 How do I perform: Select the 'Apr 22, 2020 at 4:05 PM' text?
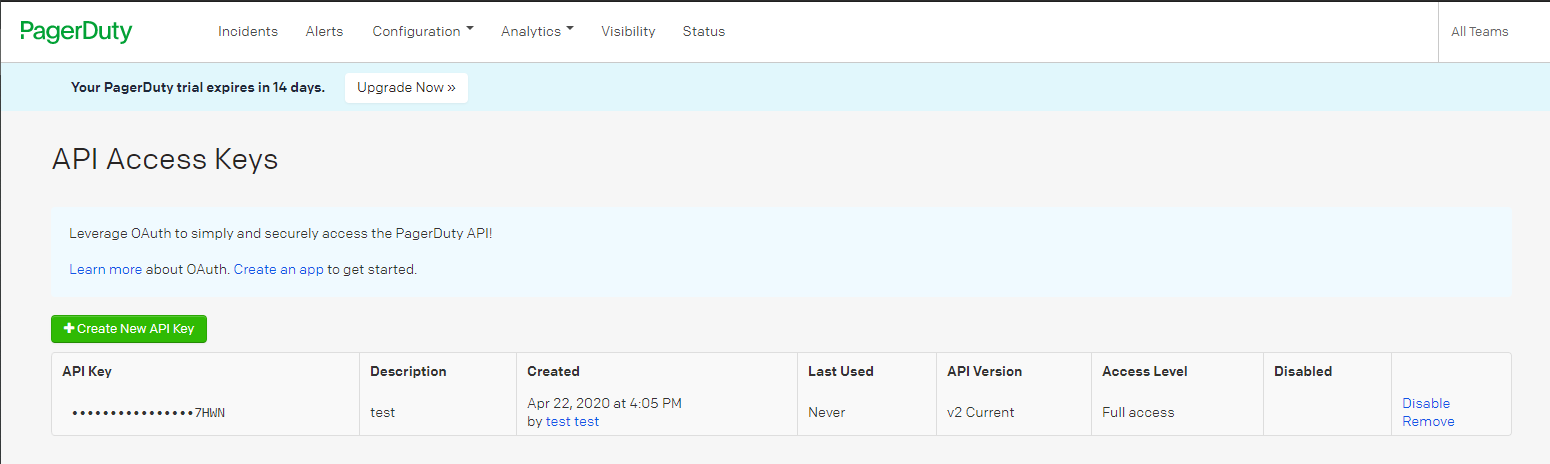[605, 403]
